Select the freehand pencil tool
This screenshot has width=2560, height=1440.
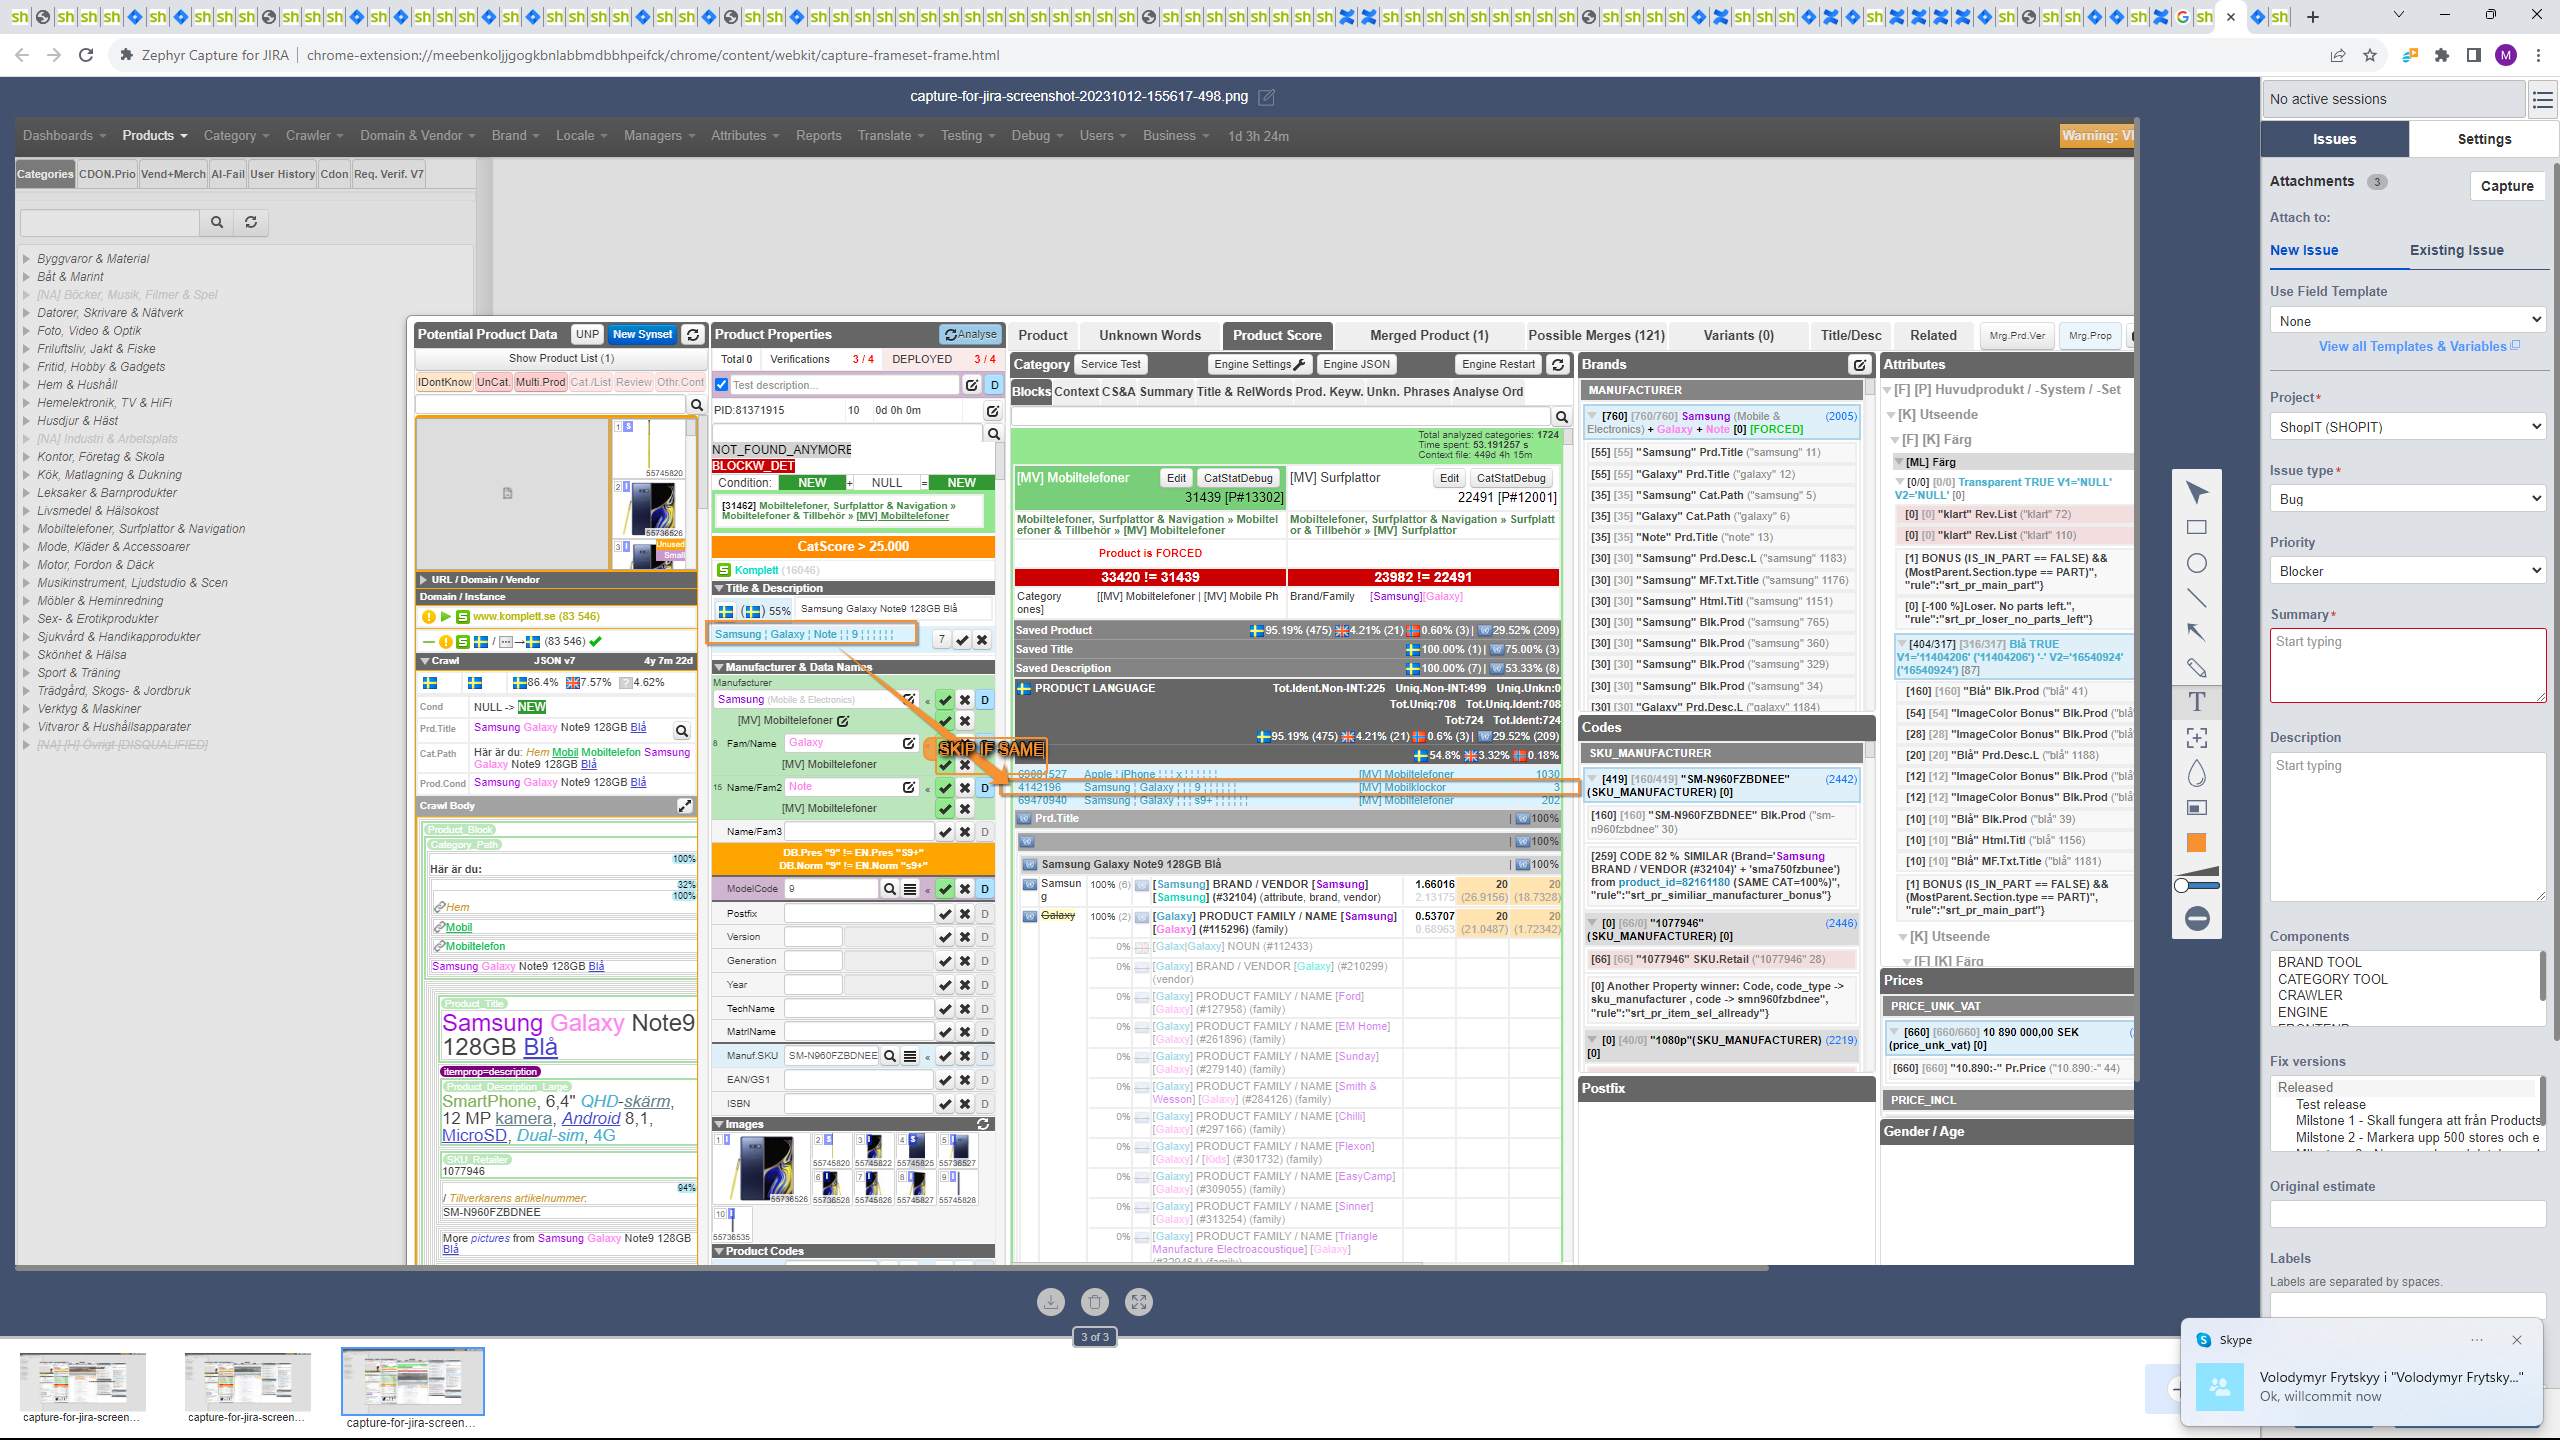(2196, 667)
